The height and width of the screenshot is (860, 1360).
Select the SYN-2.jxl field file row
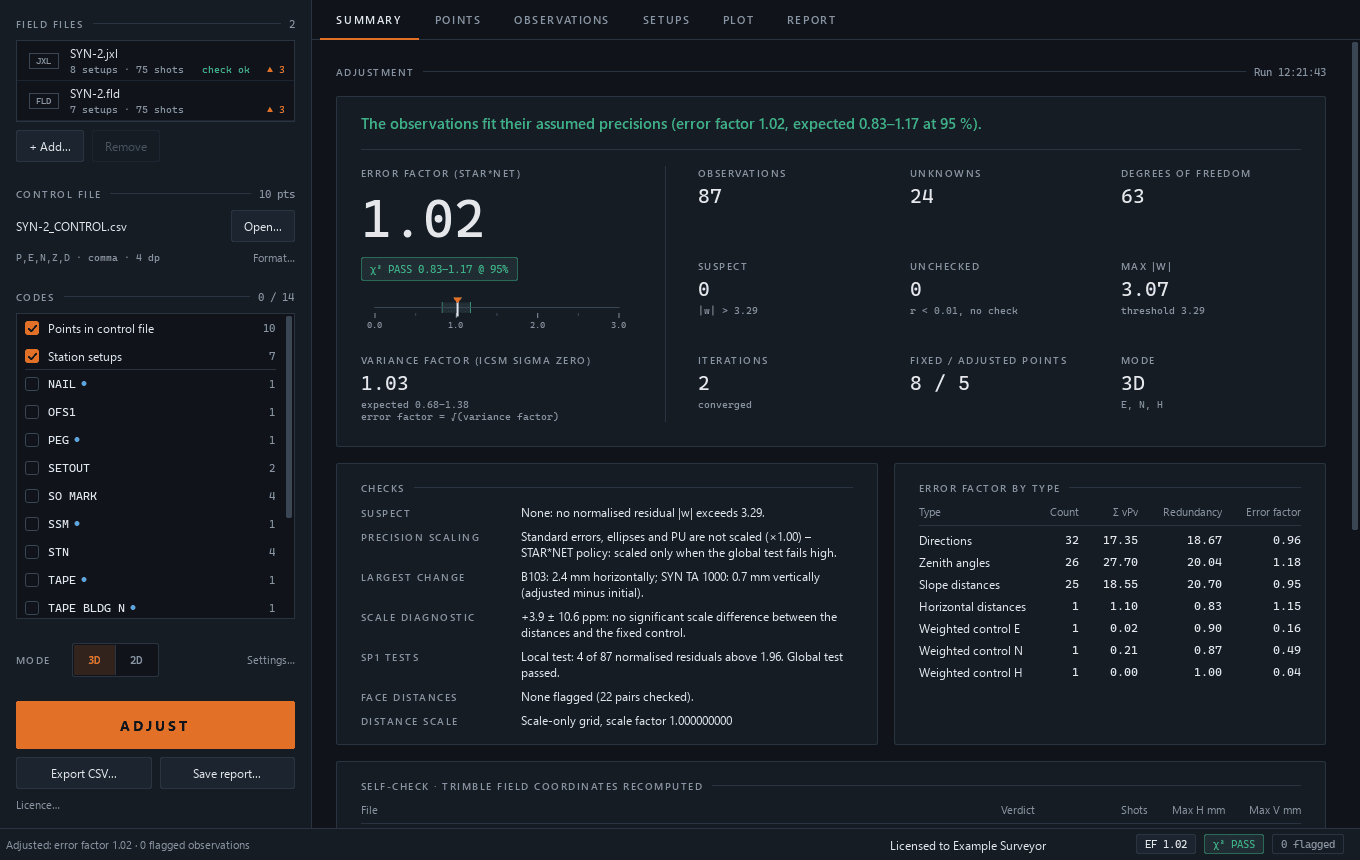tap(155, 61)
